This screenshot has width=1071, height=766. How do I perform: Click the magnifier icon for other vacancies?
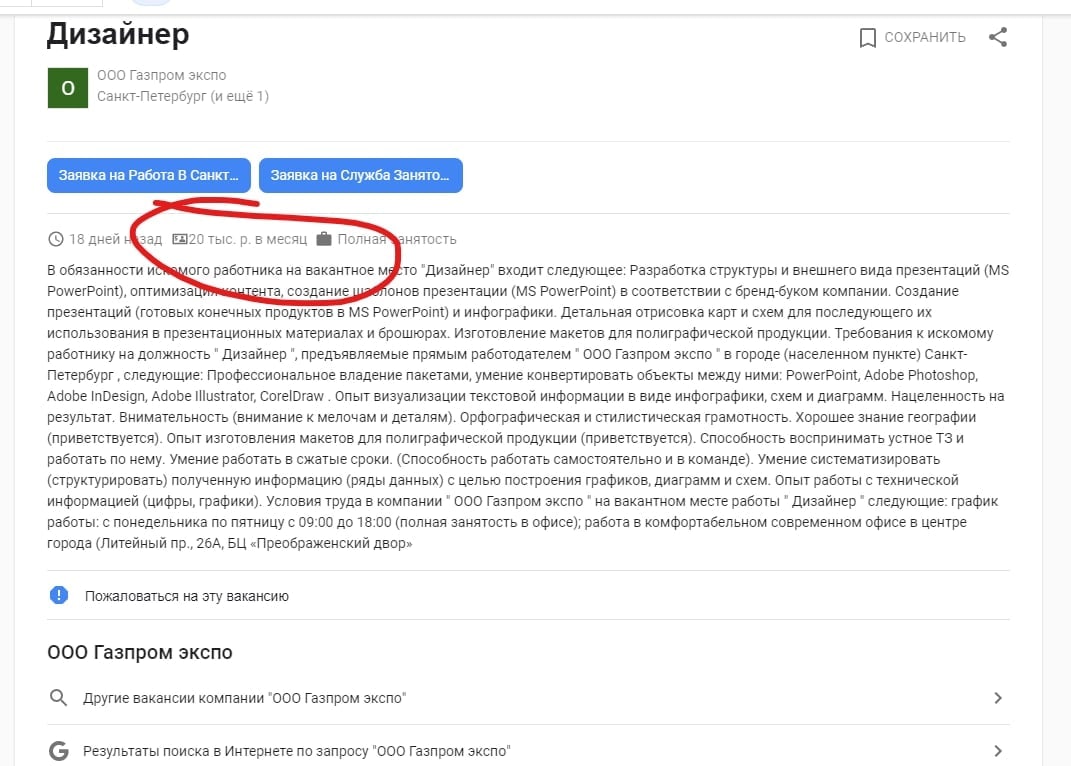(x=59, y=698)
